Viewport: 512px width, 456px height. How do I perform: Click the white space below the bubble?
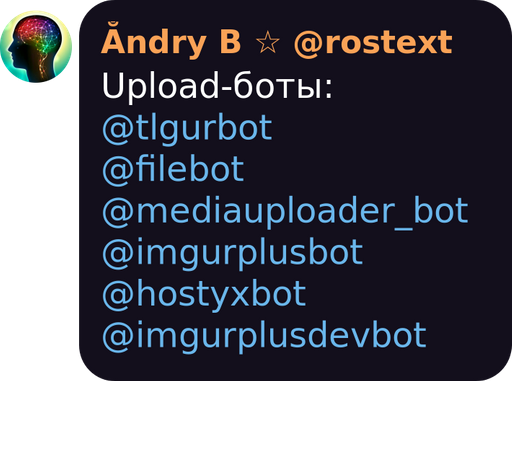point(256,418)
